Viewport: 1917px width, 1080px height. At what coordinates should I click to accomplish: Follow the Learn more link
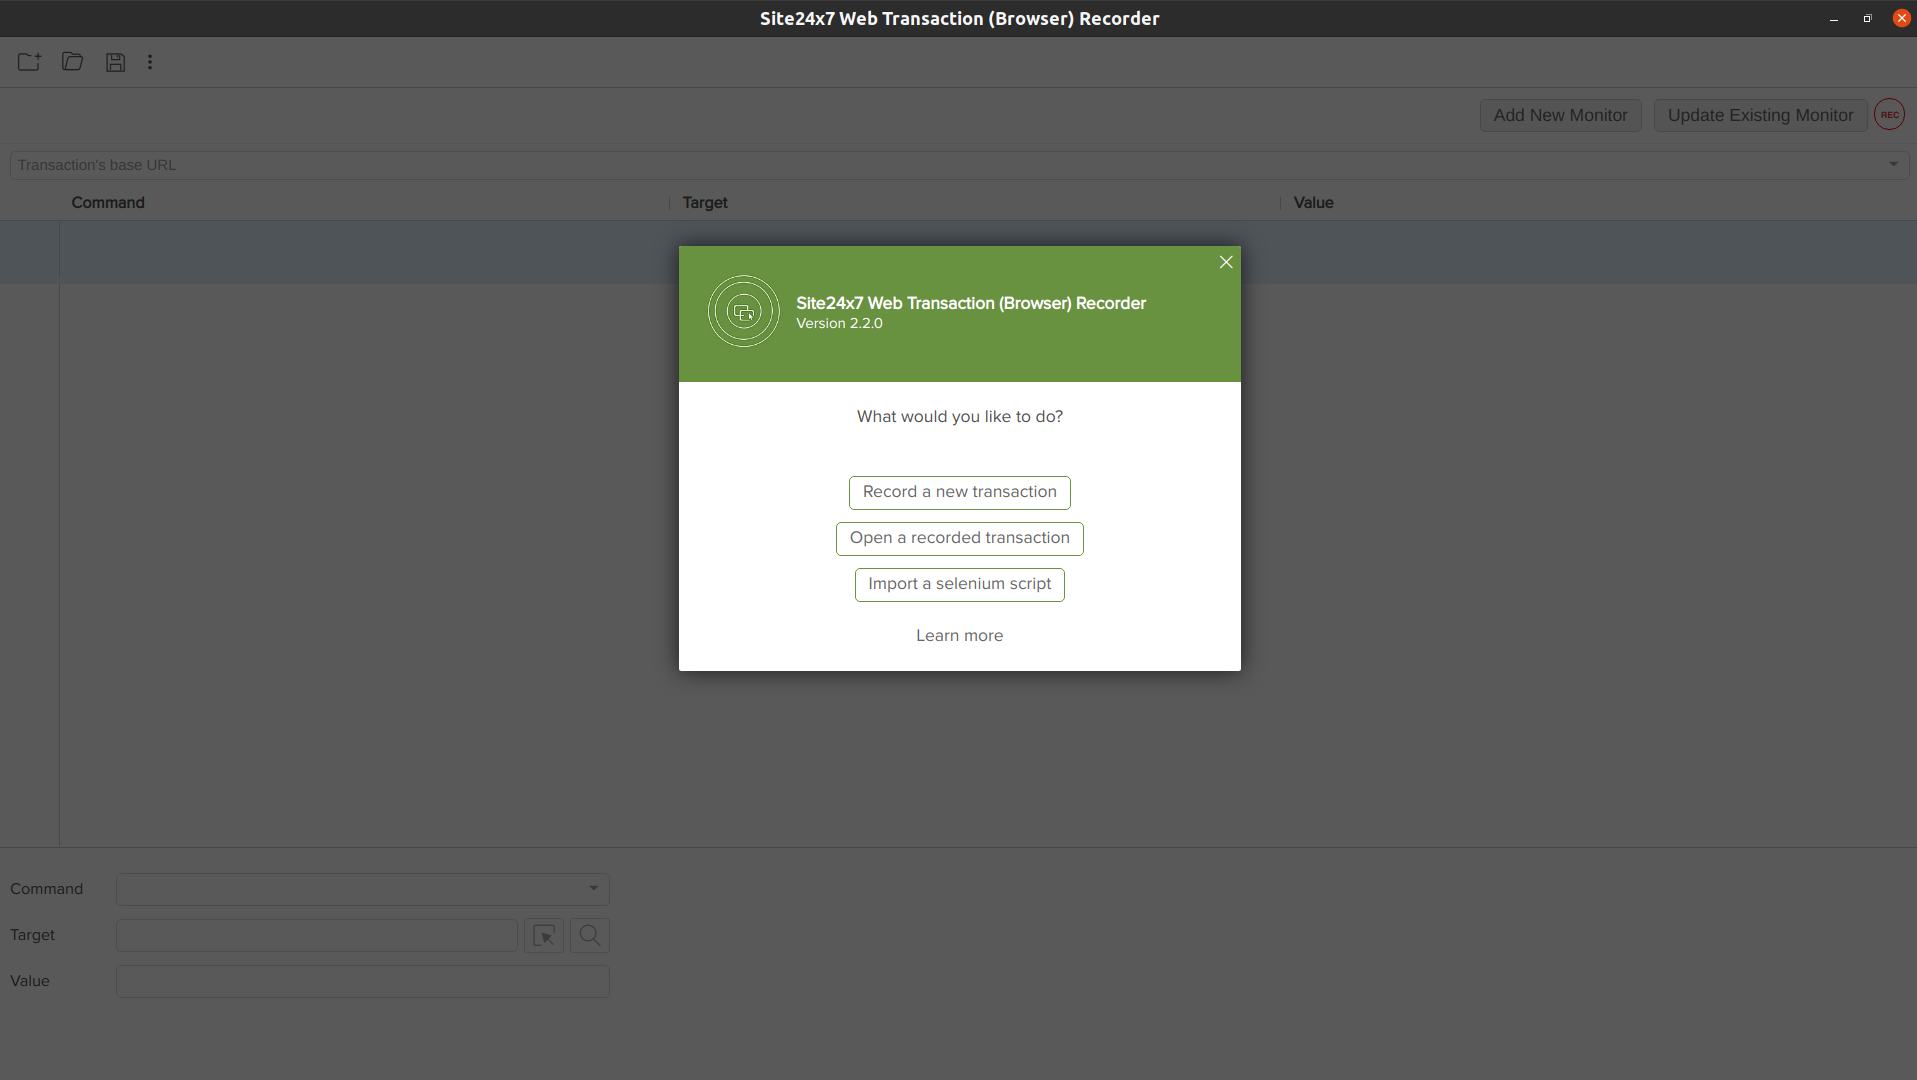[959, 636]
